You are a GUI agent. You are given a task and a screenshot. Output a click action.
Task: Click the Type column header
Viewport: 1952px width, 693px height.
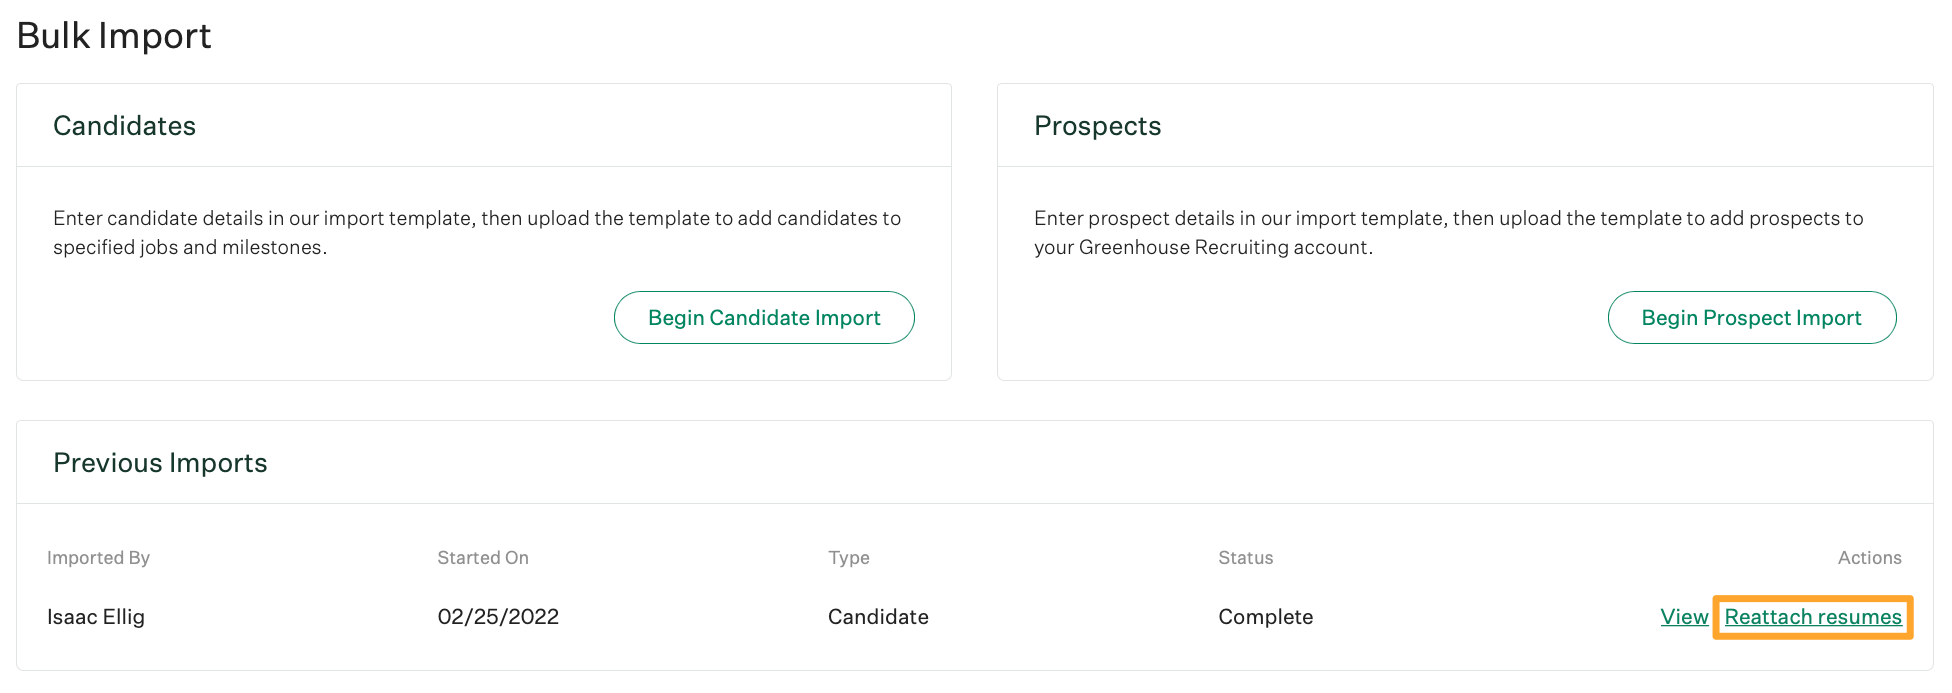click(x=848, y=558)
